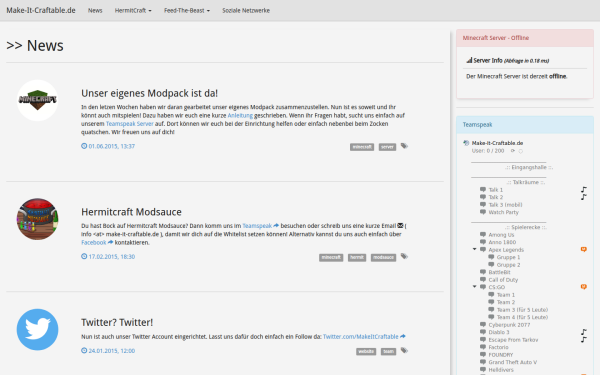Click the connect arrow icon beside User count

pyautogui.click(x=513, y=151)
